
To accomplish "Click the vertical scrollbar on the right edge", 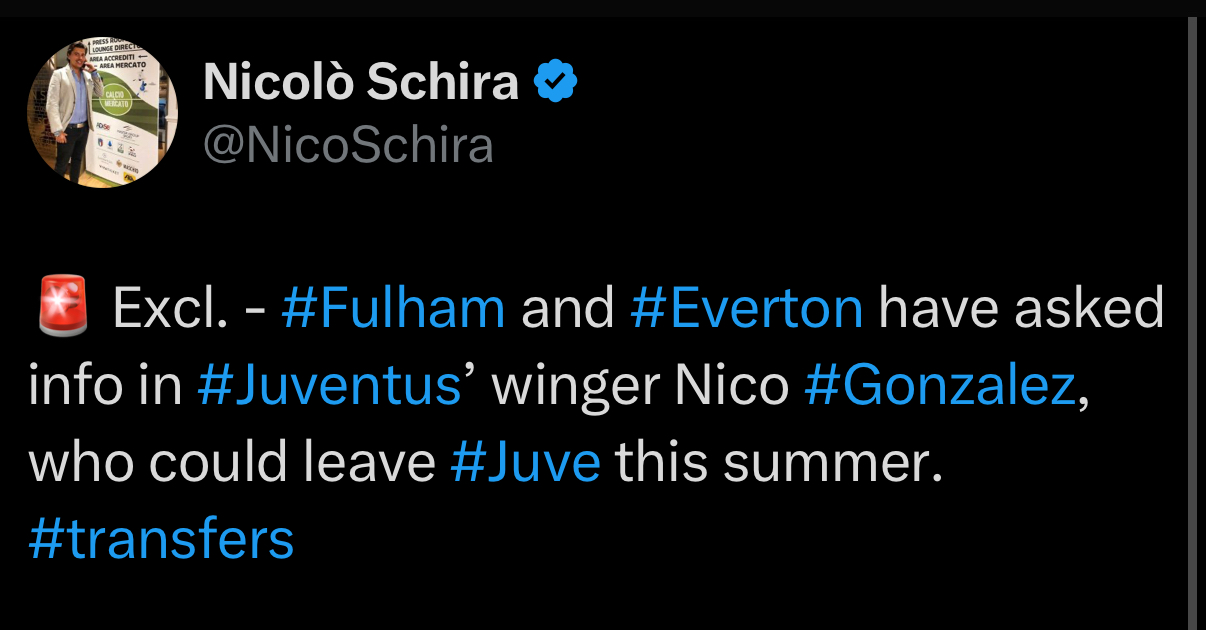I will 1191,320.
